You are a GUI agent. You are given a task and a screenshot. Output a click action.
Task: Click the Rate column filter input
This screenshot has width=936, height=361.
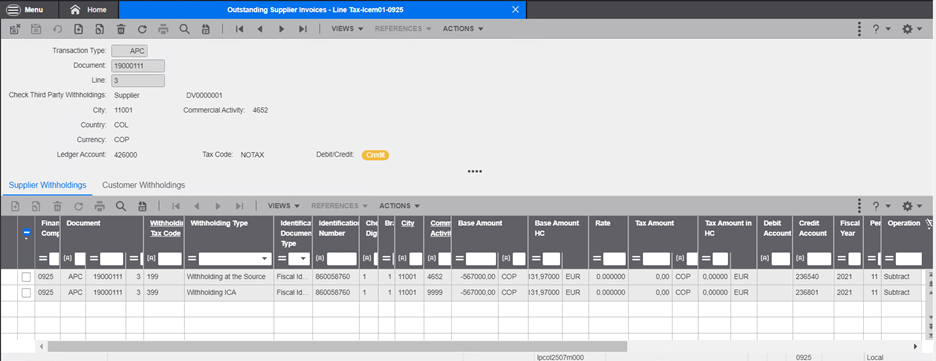614,259
